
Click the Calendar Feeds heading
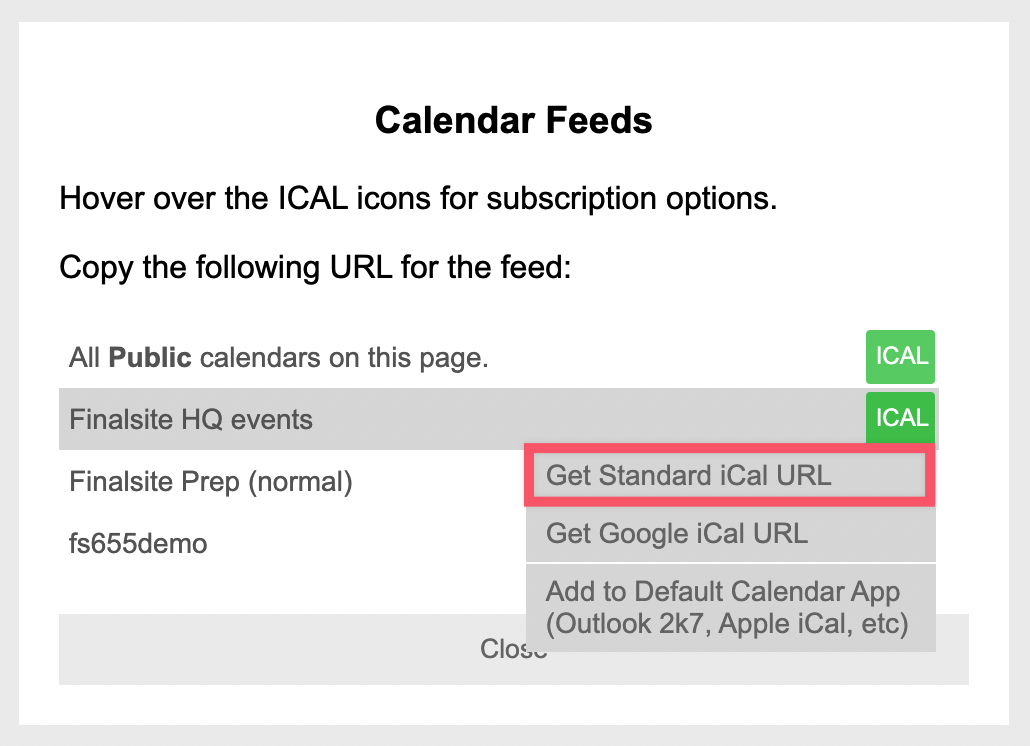(514, 121)
